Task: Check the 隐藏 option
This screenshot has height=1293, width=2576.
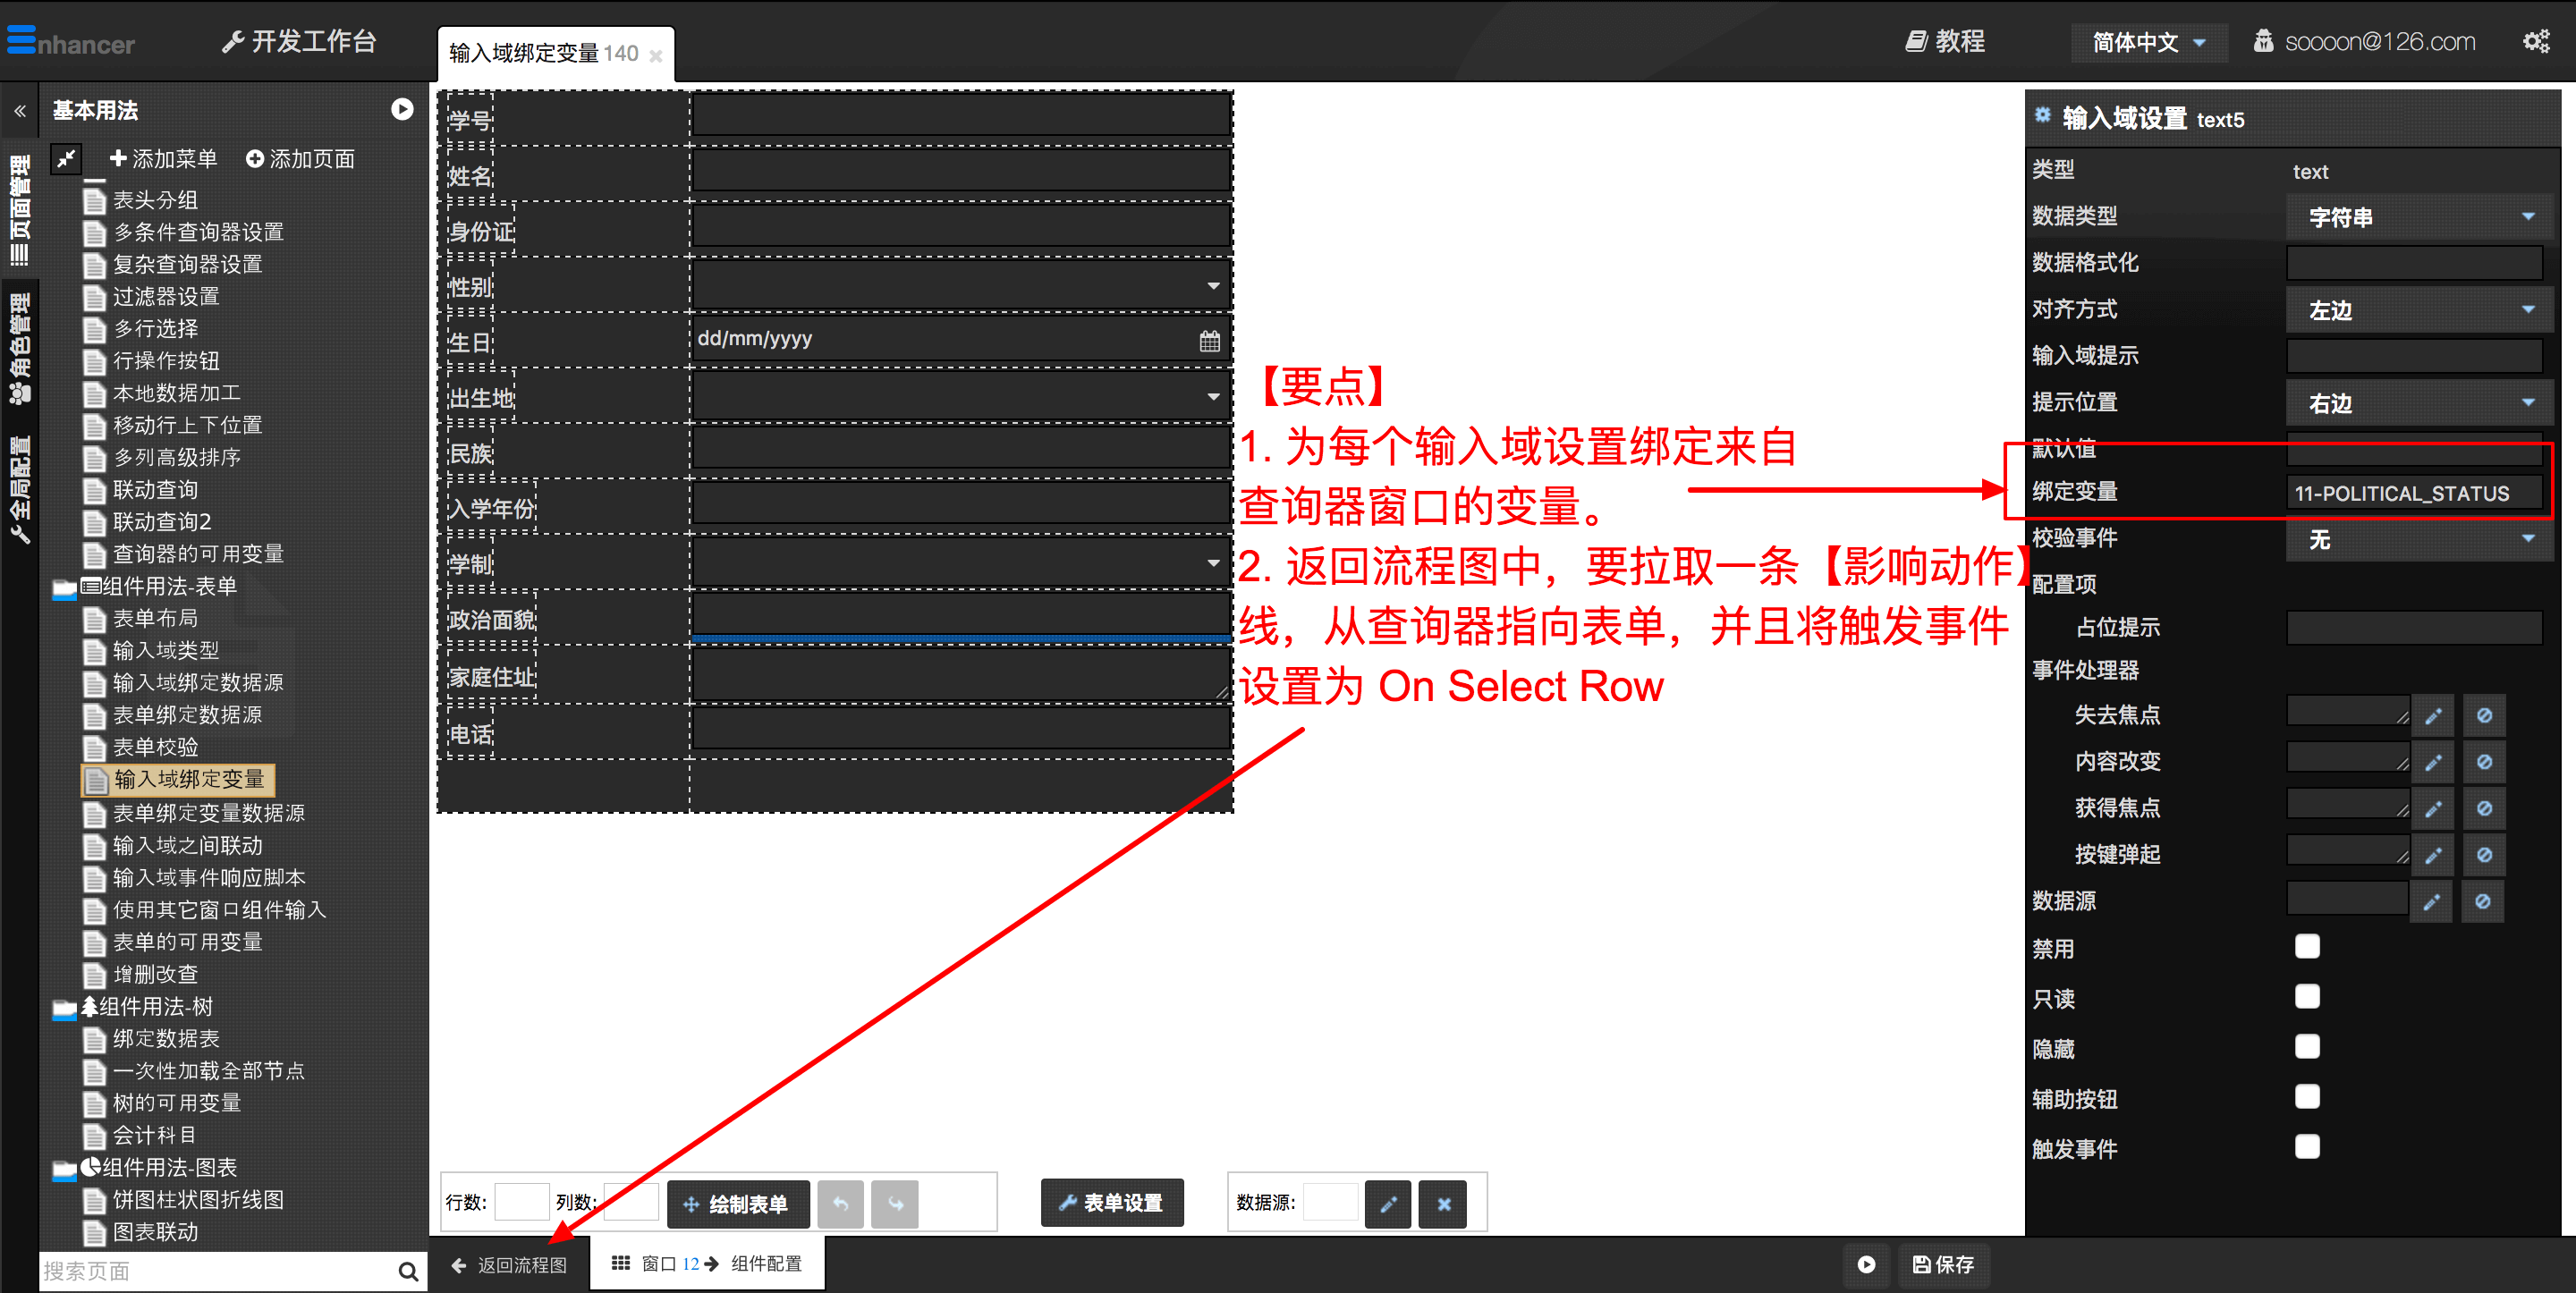Action: [2306, 1047]
